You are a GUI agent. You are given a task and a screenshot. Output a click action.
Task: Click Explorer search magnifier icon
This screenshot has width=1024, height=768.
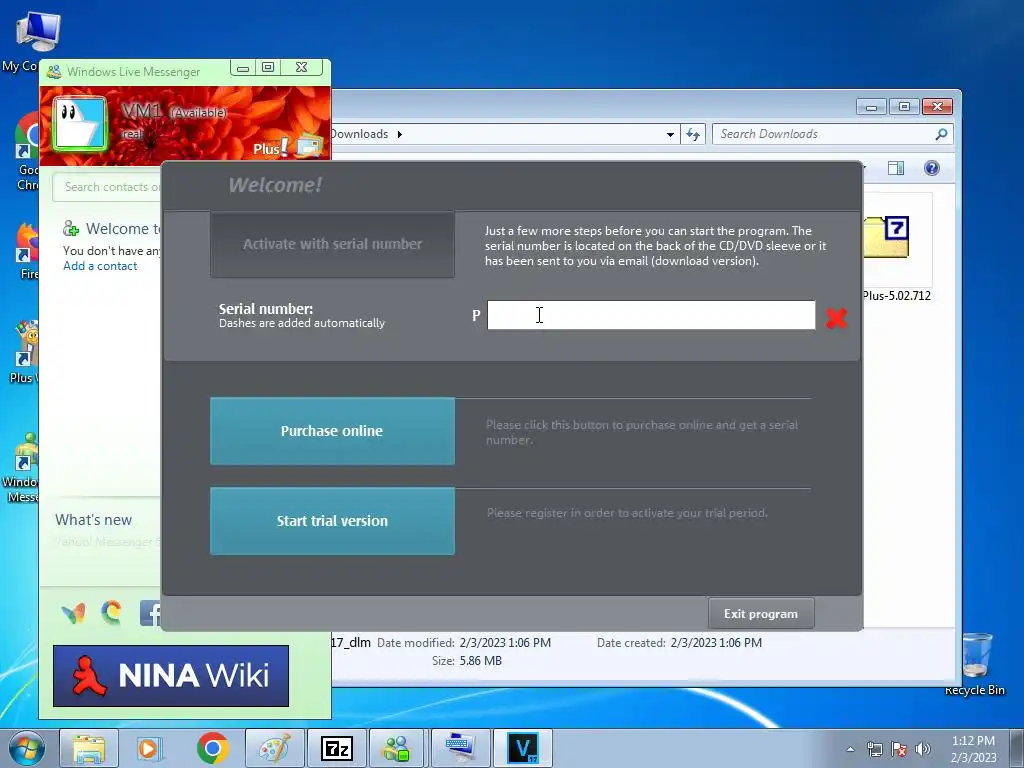(x=941, y=134)
